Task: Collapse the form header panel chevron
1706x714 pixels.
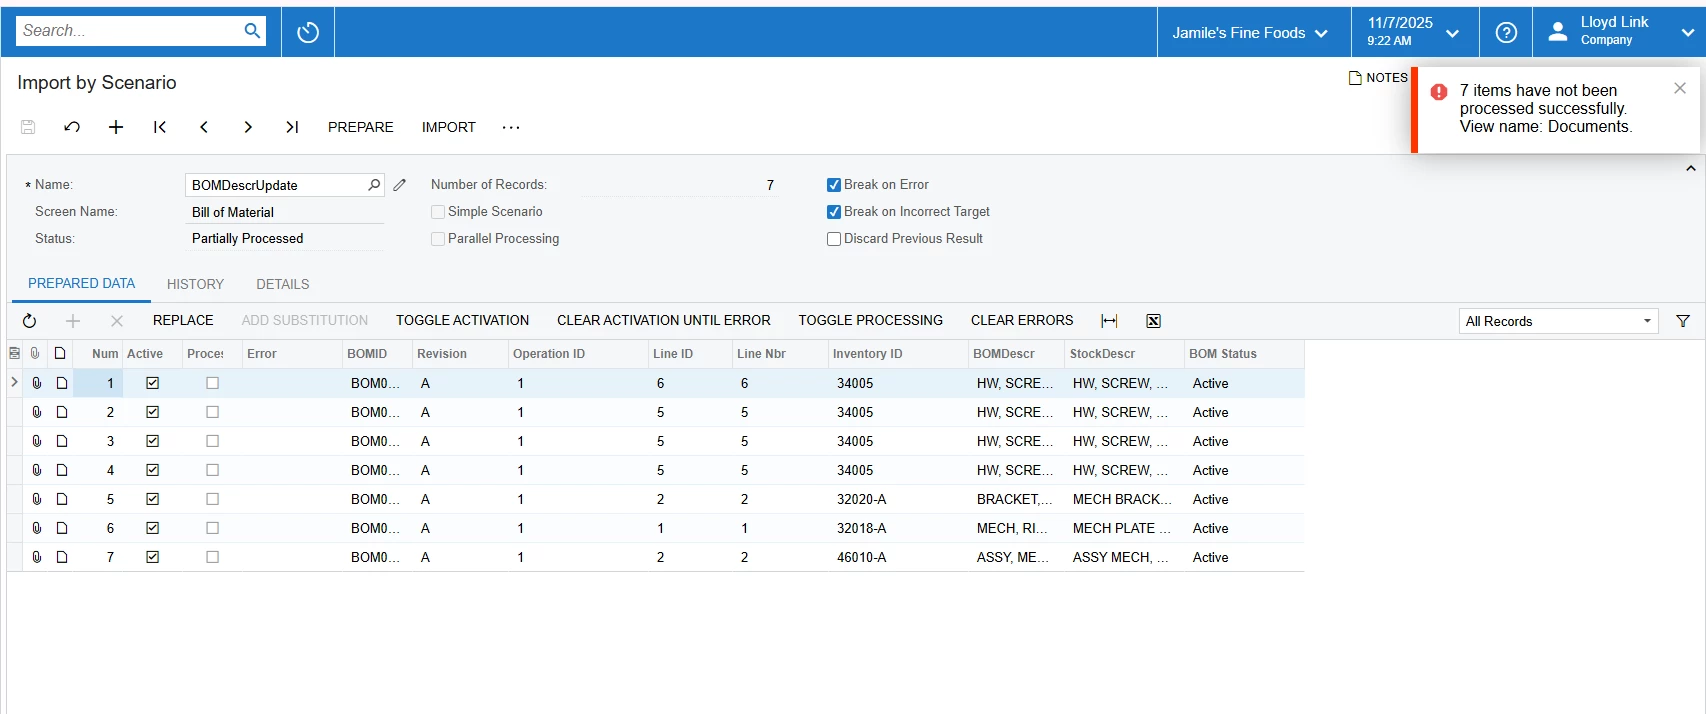Action: click(x=1691, y=168)
